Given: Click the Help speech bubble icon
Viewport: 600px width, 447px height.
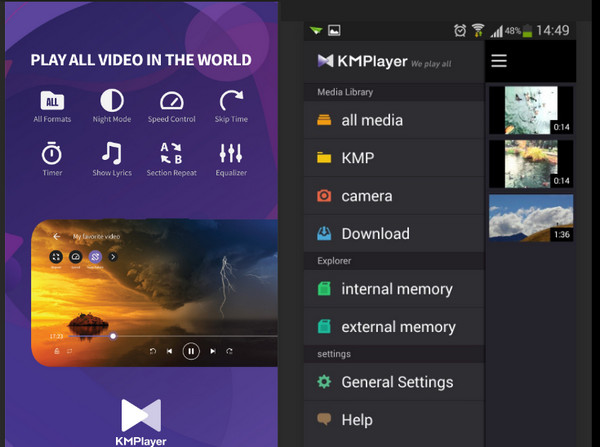Looking at the screenshot, I should point(324,419).
